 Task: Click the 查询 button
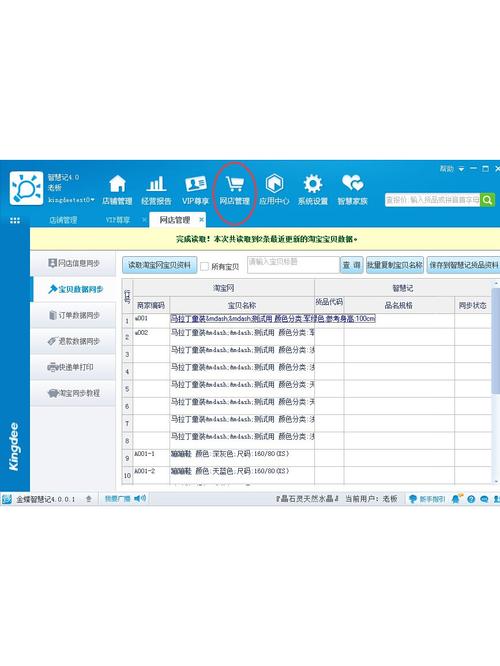coord(352,265)
